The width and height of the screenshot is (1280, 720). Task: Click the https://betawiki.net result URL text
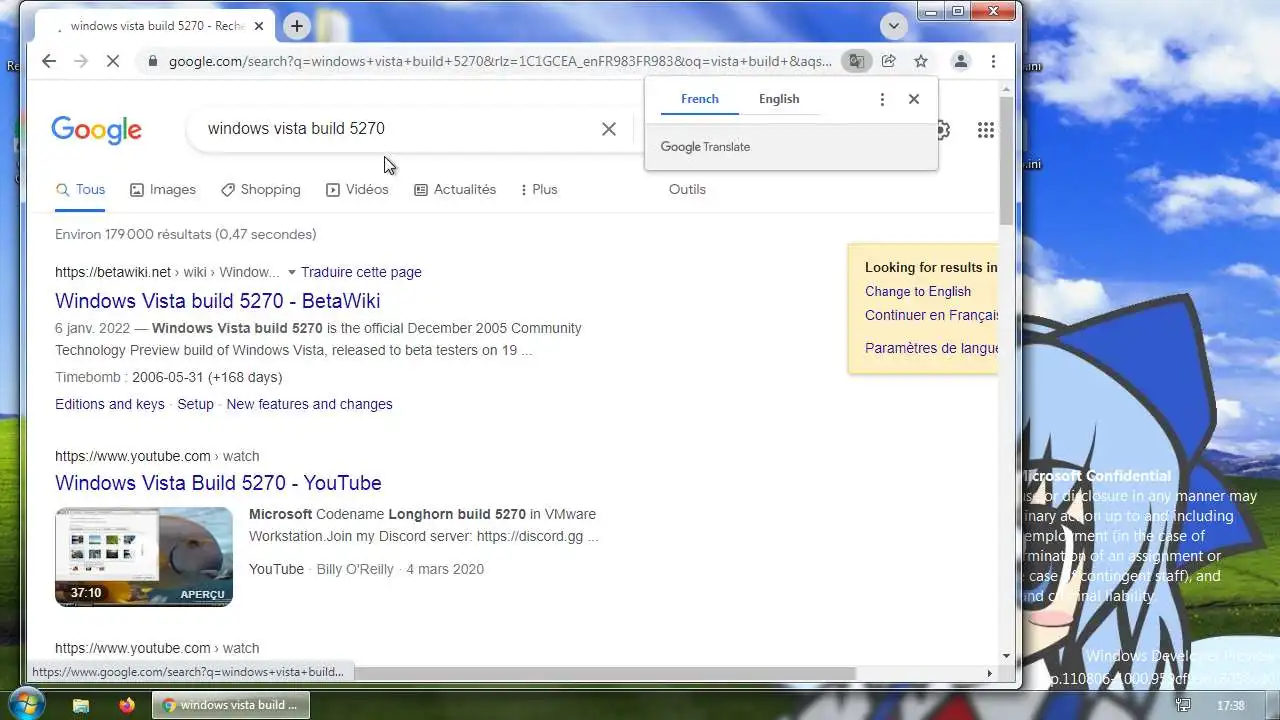[113, 272]
